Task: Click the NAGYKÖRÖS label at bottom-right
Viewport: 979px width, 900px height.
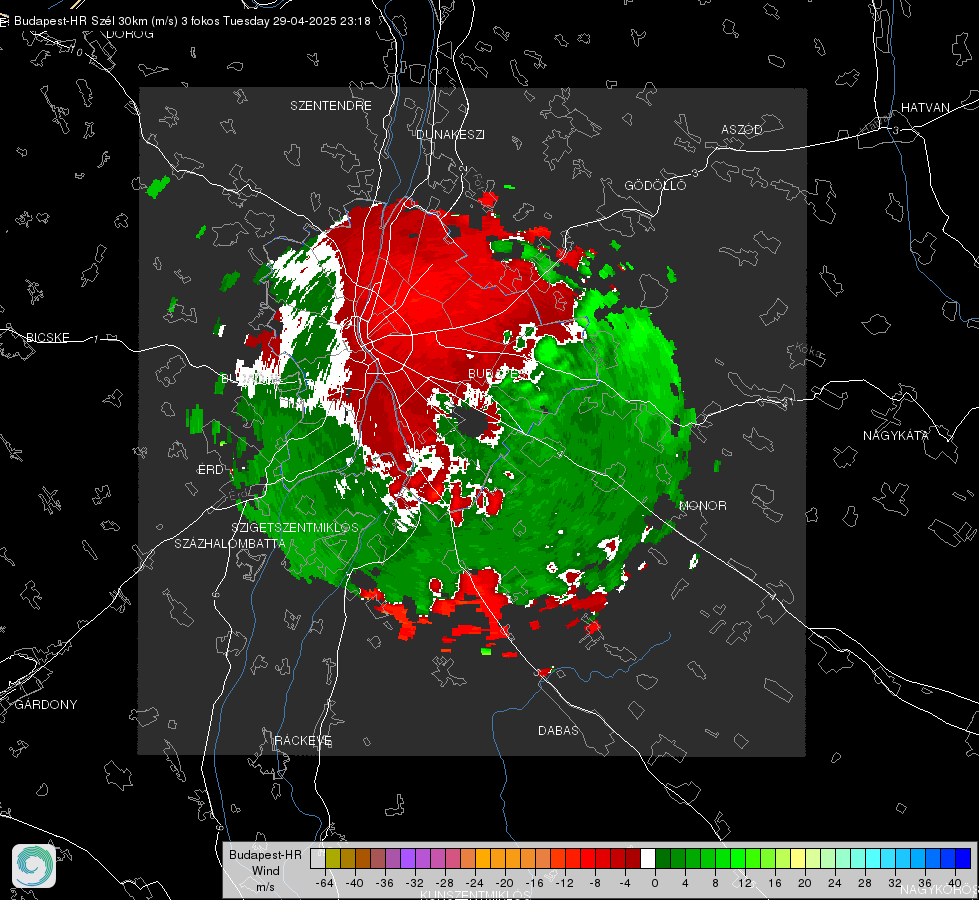Action: click(x=940, y=890)
